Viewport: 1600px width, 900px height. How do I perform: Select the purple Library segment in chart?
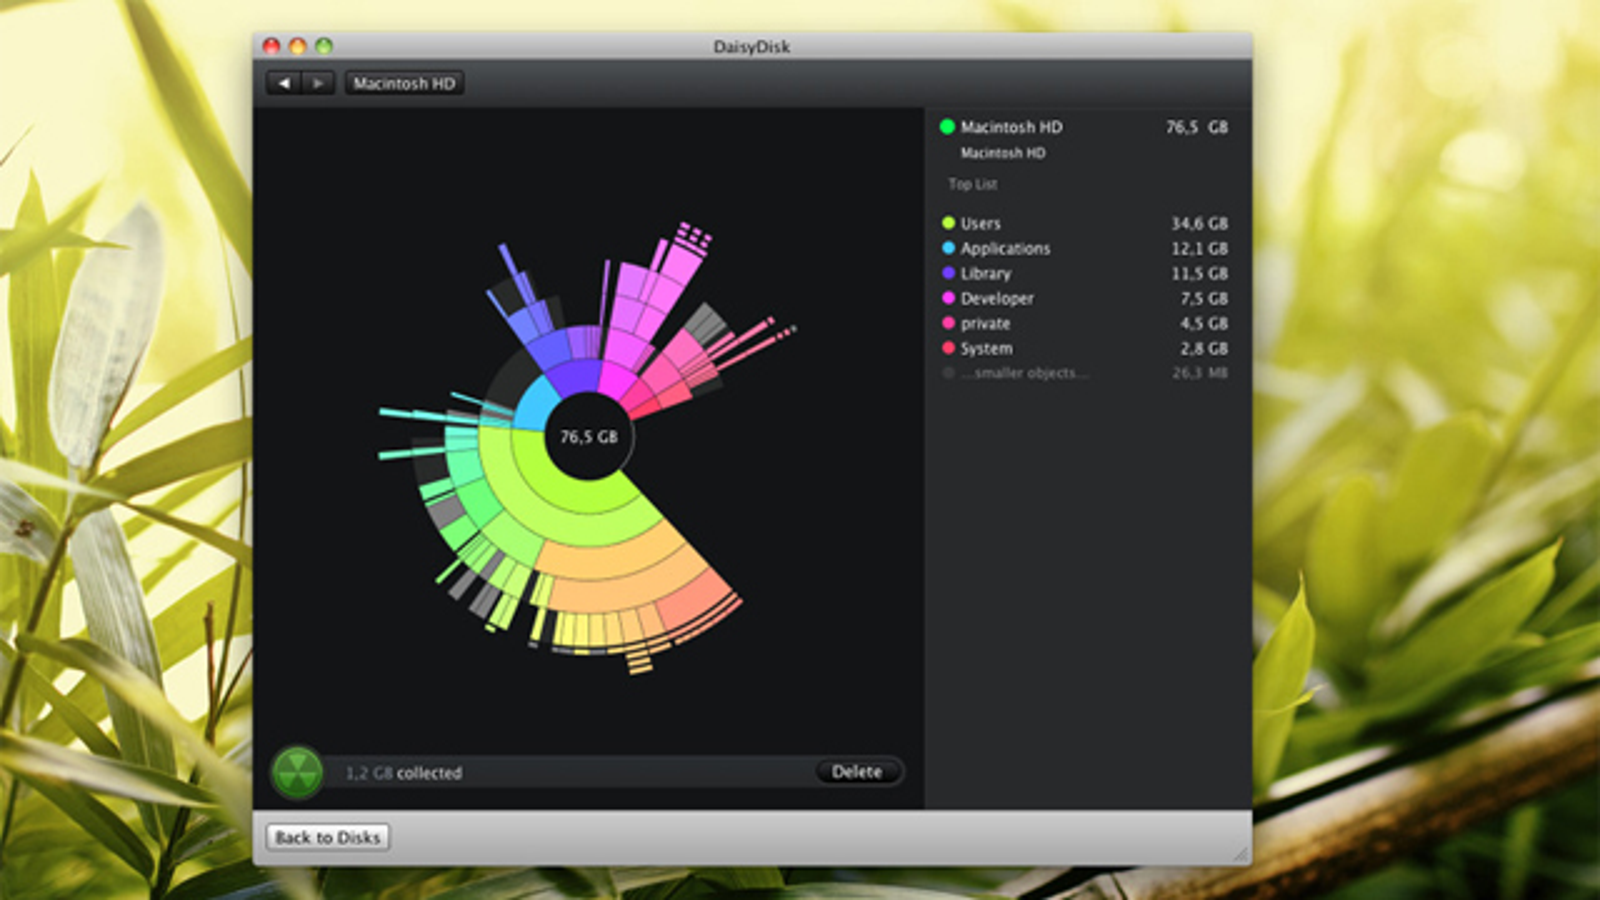[574, 378]
